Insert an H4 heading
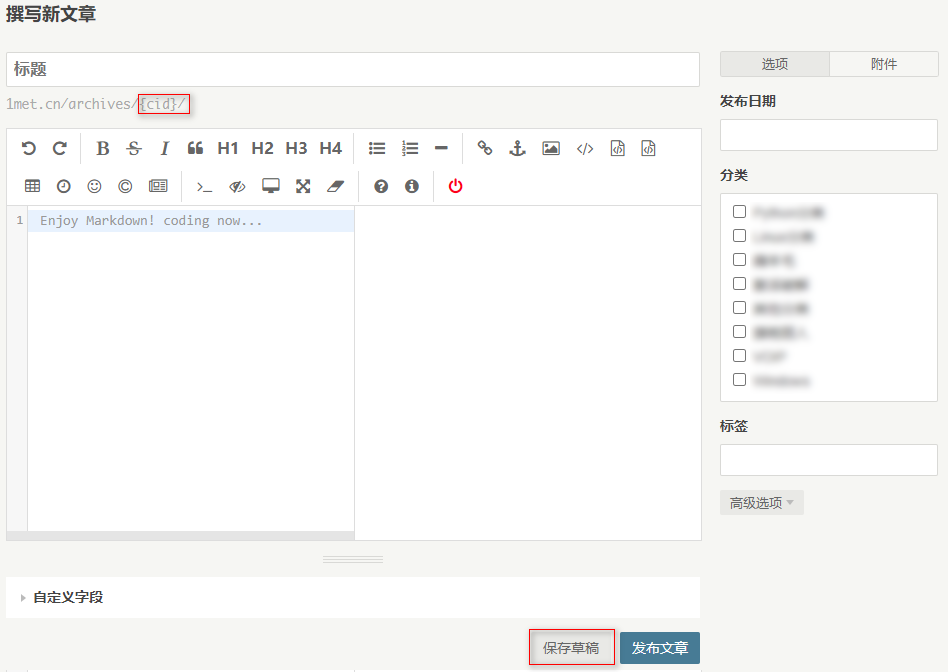This screenshot has height=672, width=948. pos(331,148)
